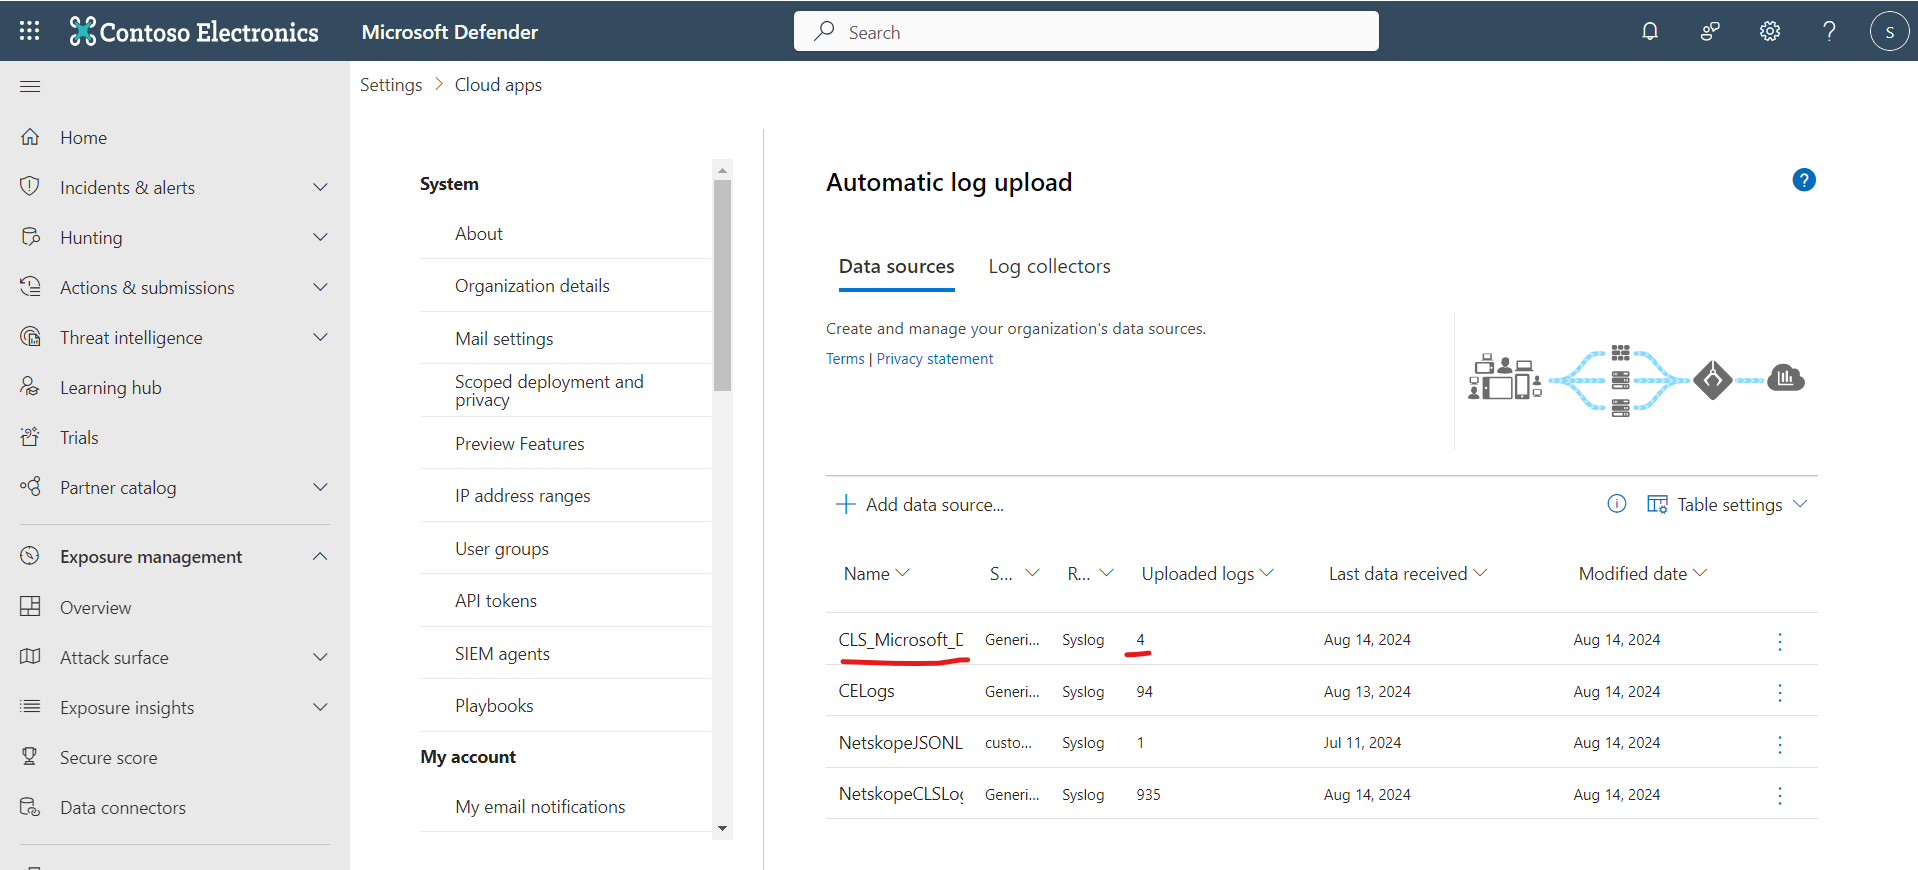This screenshot has width=1918, height=870.
Task: Open the settings gear in header
Action: [1770, 31]
